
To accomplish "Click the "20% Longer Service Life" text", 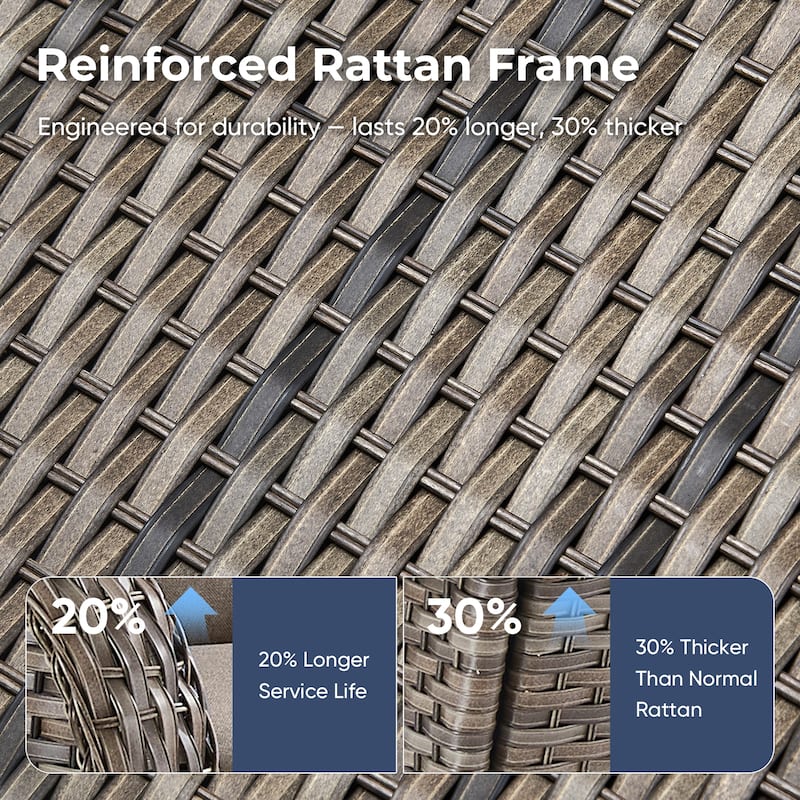I will click(x=313, y=675).
